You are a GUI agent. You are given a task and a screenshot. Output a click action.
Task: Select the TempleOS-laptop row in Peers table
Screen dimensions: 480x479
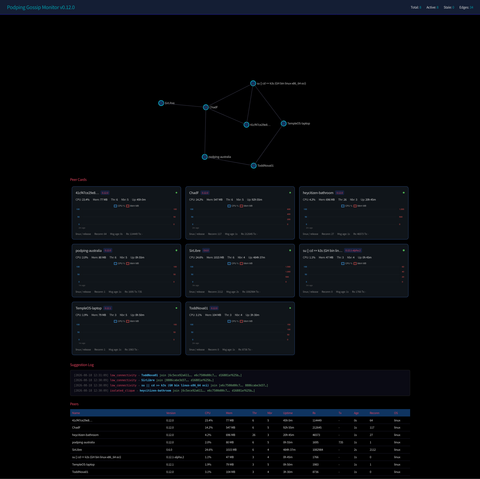coord(240,464)
